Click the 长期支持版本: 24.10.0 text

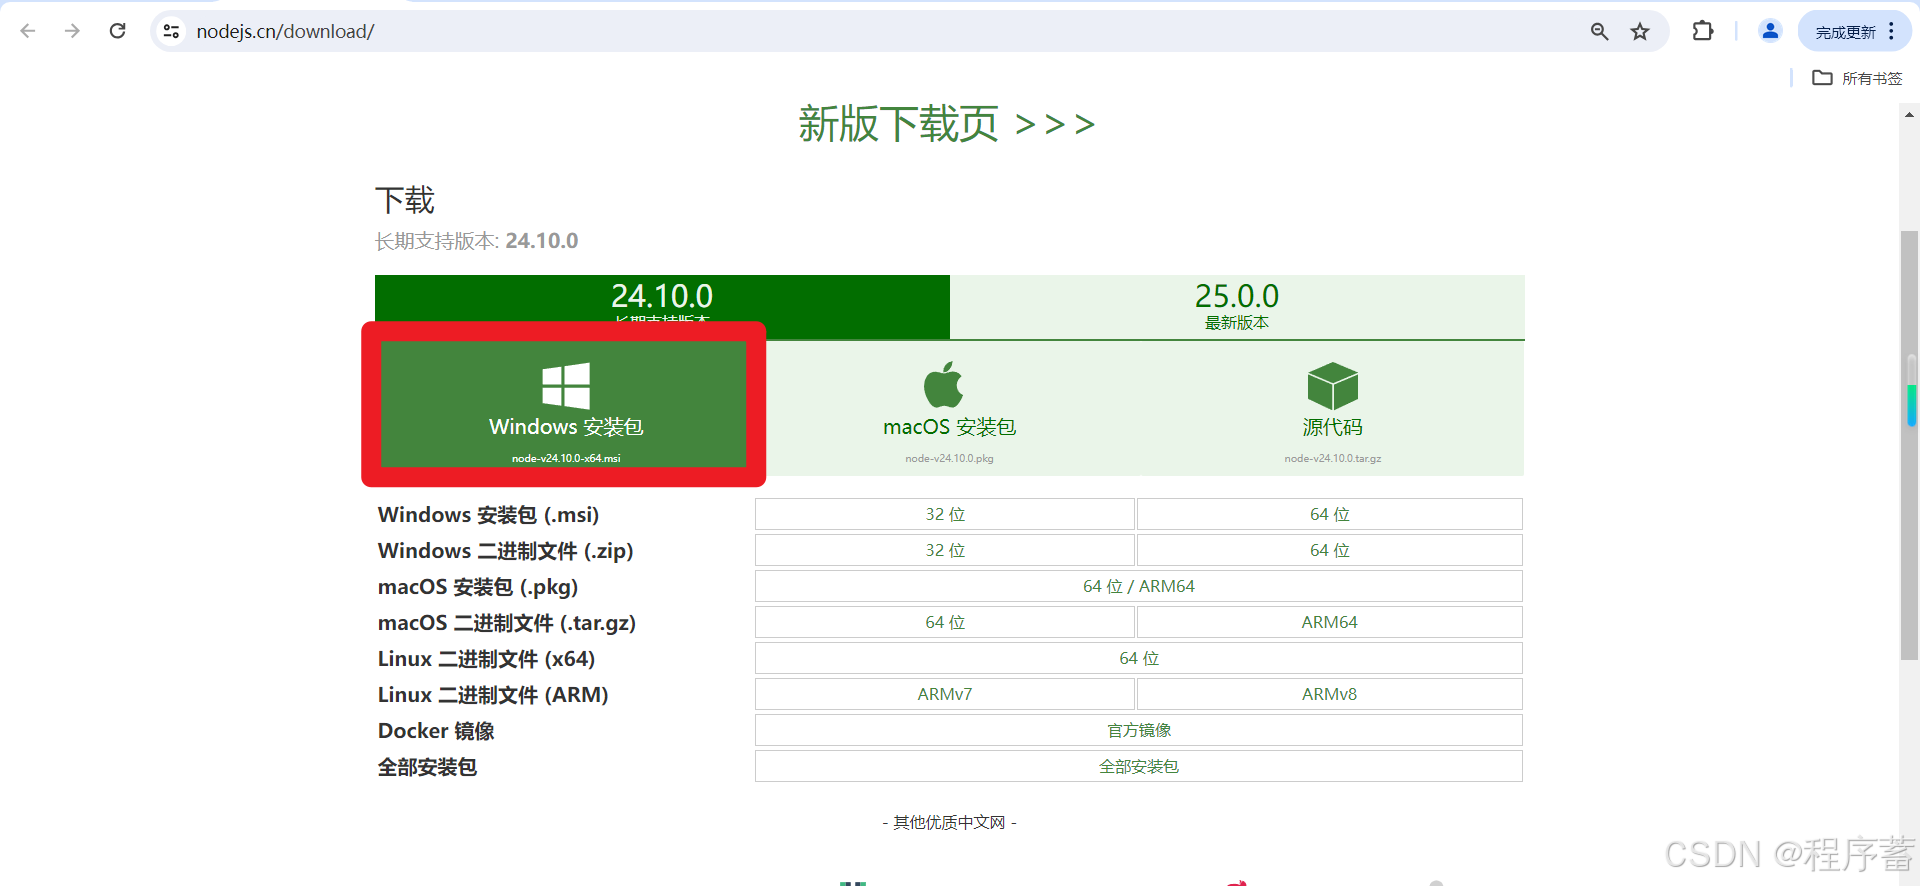[476, 241]
